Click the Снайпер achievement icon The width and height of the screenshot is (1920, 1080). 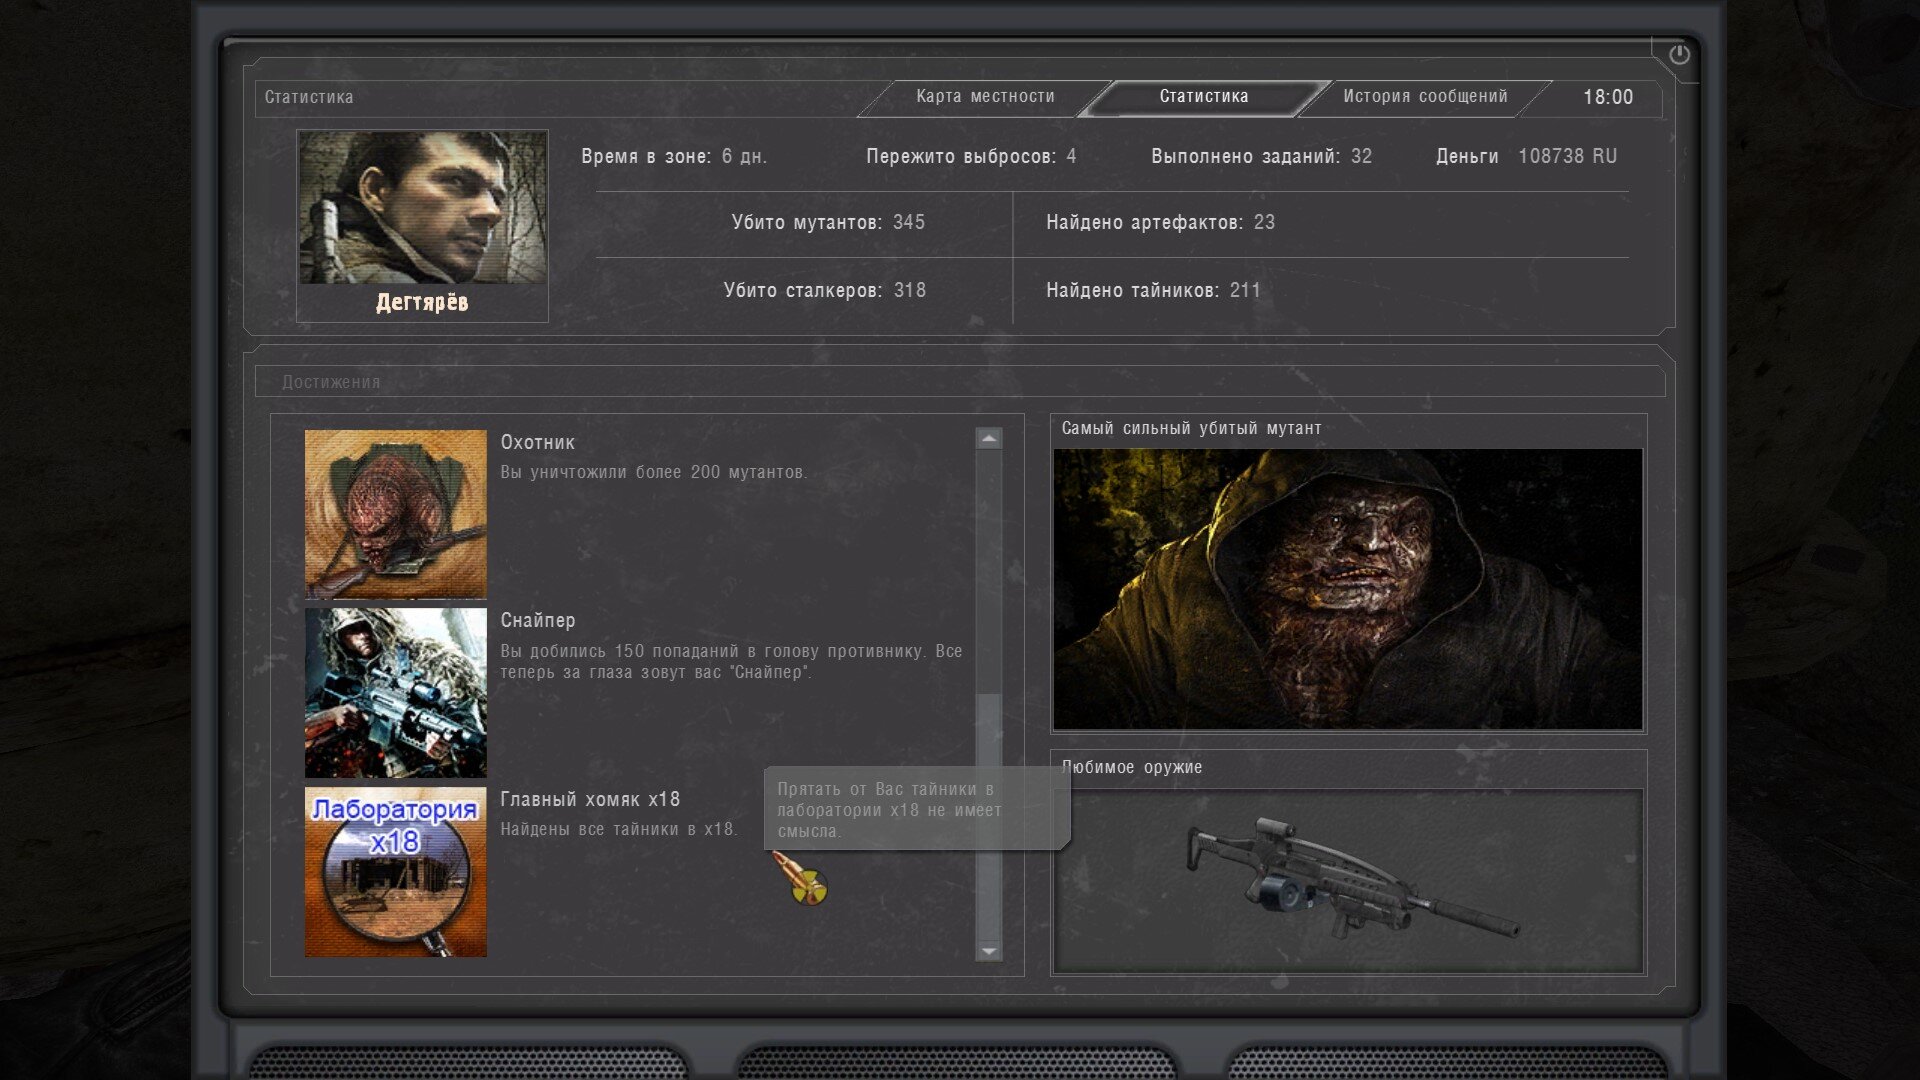[x=395, y=692]
